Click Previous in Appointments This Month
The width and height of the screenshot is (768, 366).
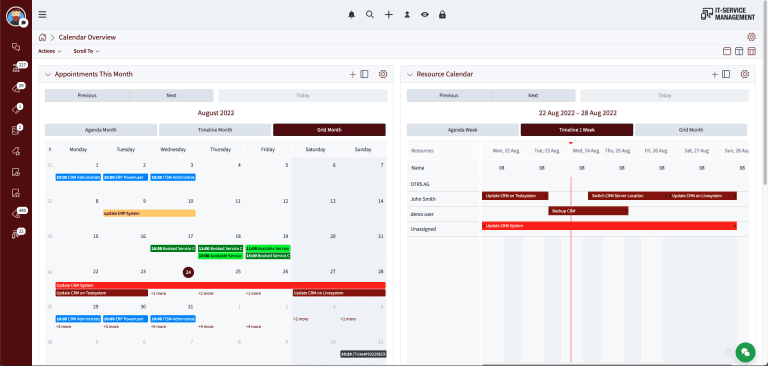[87, 96]
